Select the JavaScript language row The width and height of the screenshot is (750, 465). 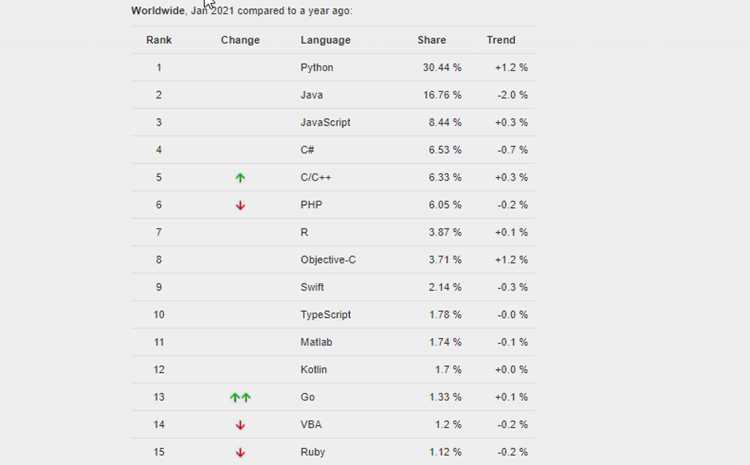333,122
